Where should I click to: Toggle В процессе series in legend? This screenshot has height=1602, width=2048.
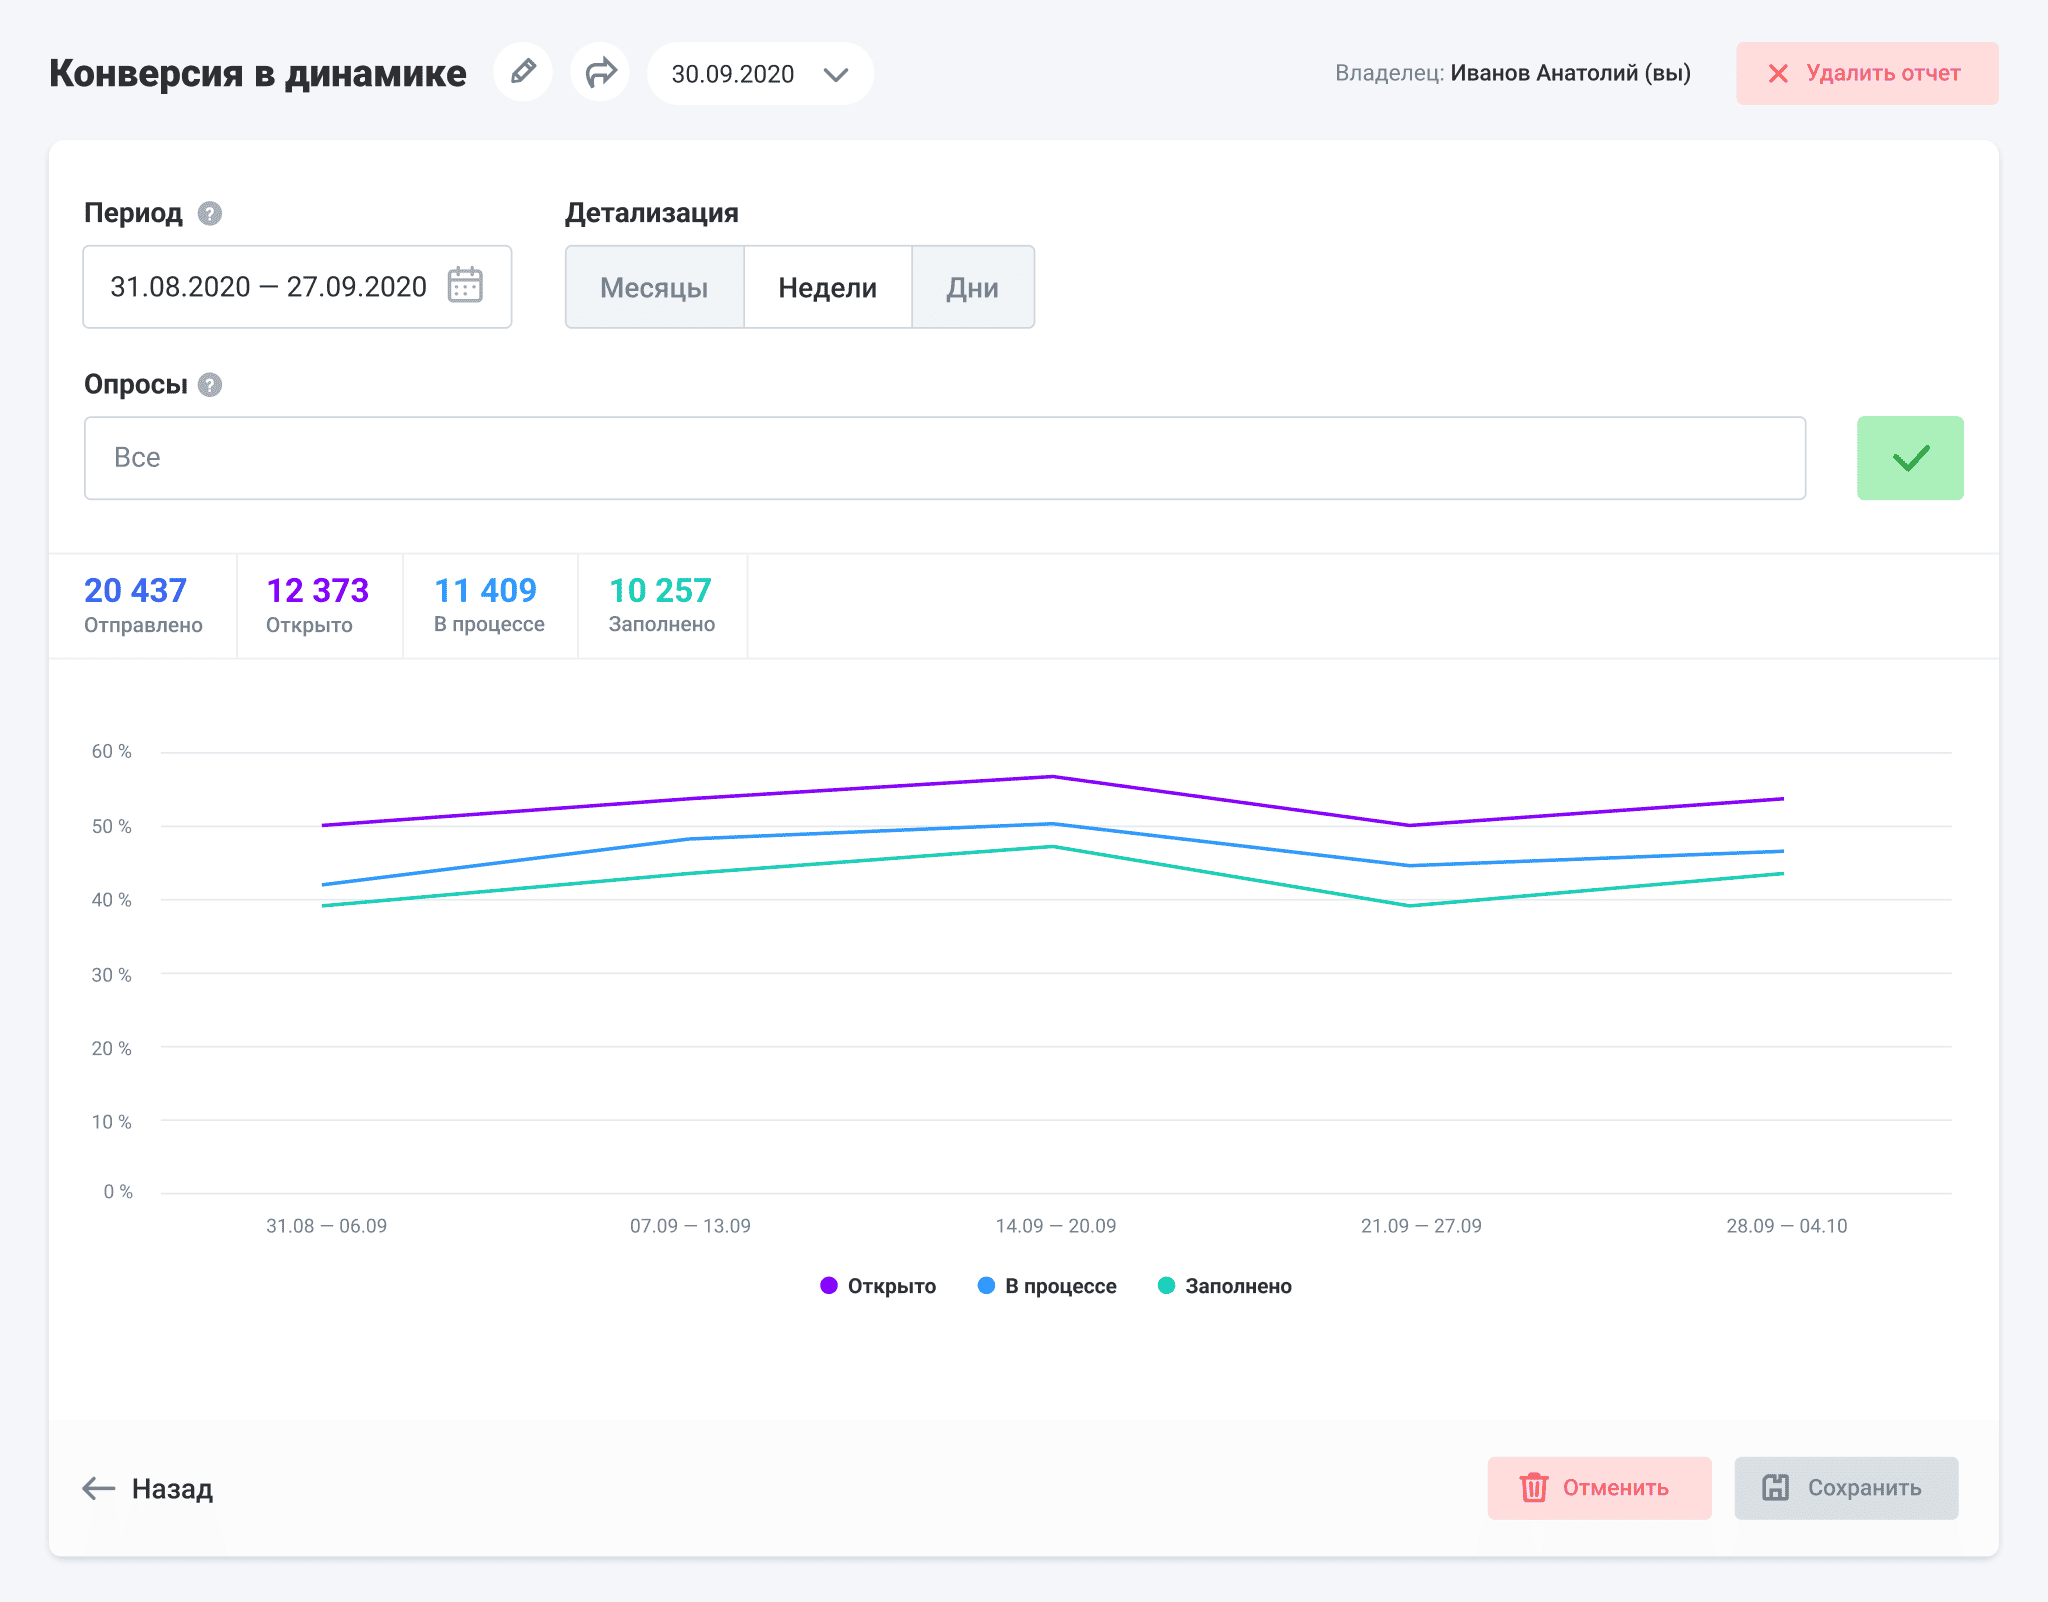coord(1060,1286)
